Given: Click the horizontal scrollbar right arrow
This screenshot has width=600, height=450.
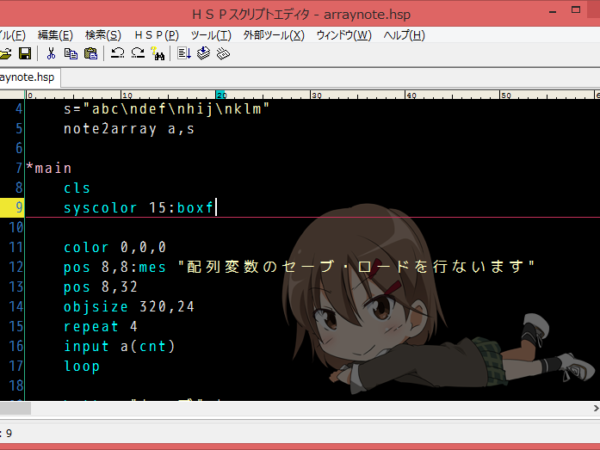Looking at the screenshot, I should click(596, 409).
